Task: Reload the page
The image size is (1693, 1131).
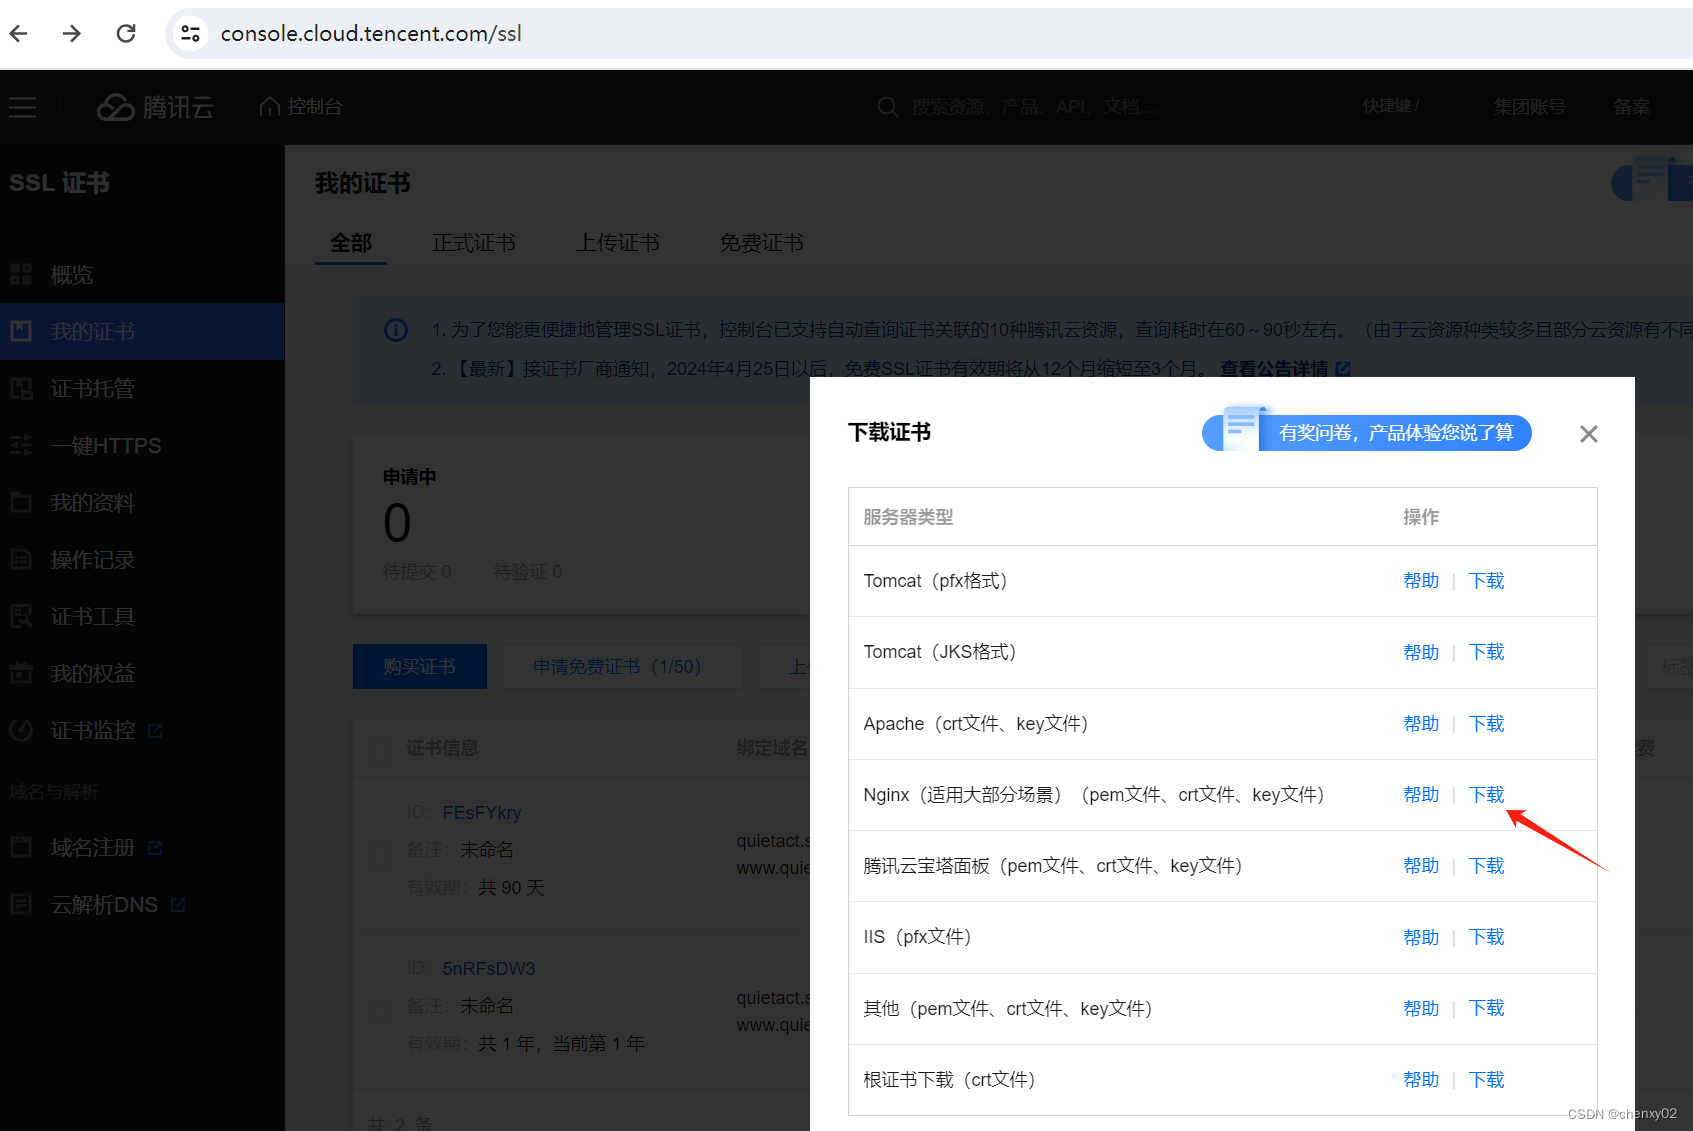Action: coord(126,33)
